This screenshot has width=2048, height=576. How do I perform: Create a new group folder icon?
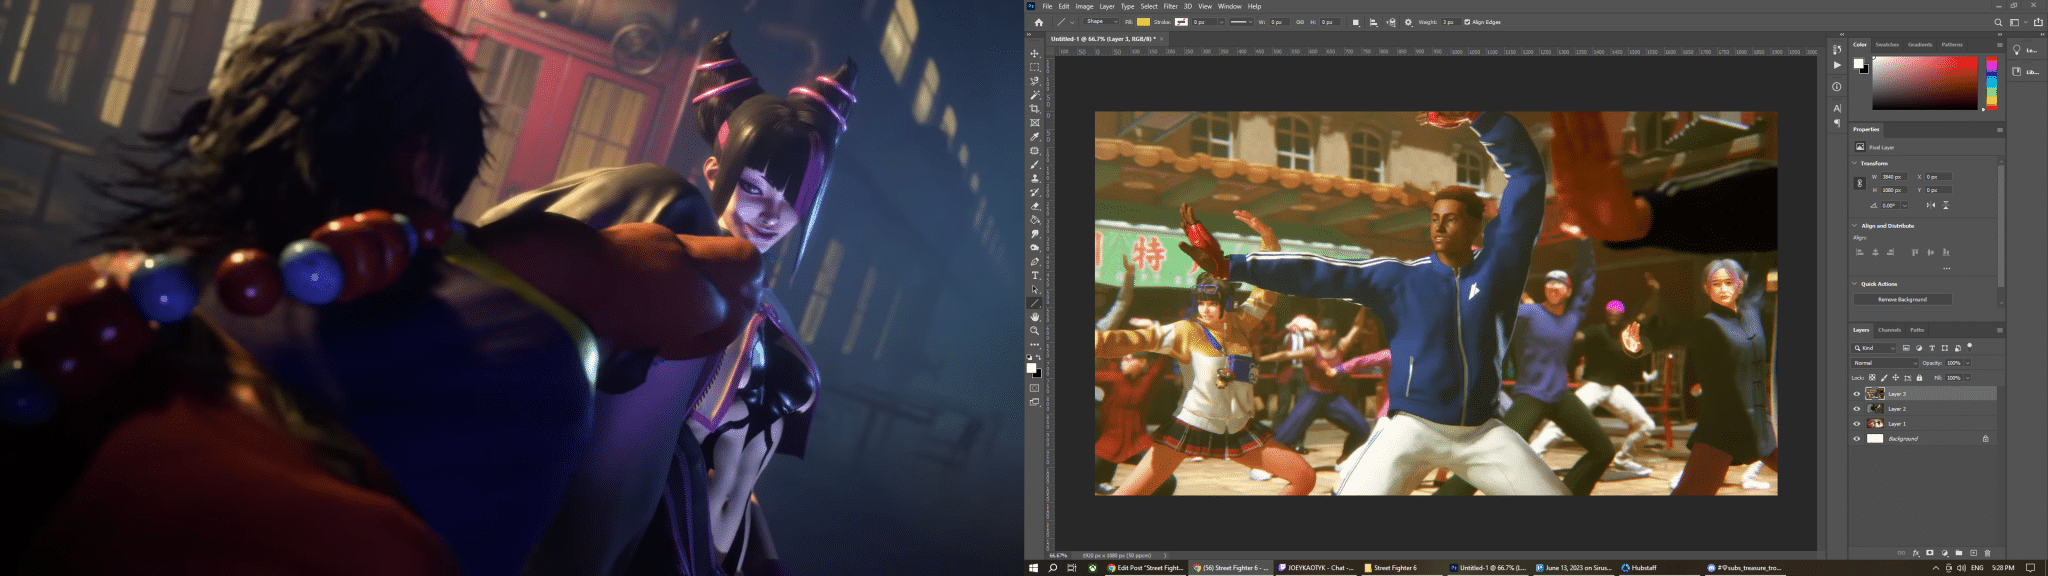point(1959,553)
